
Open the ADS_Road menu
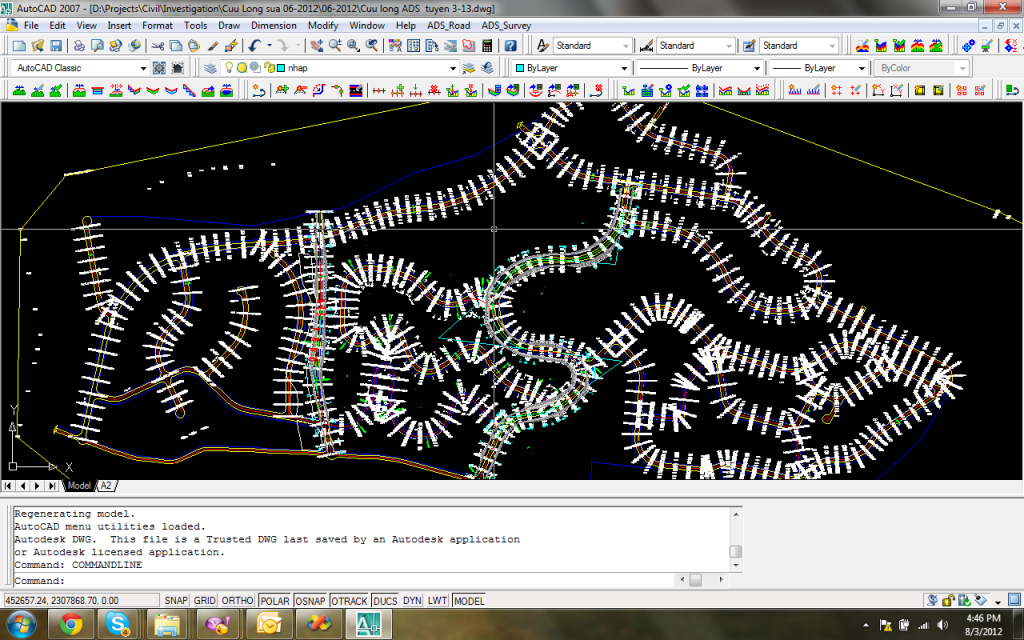click(449, 25)
